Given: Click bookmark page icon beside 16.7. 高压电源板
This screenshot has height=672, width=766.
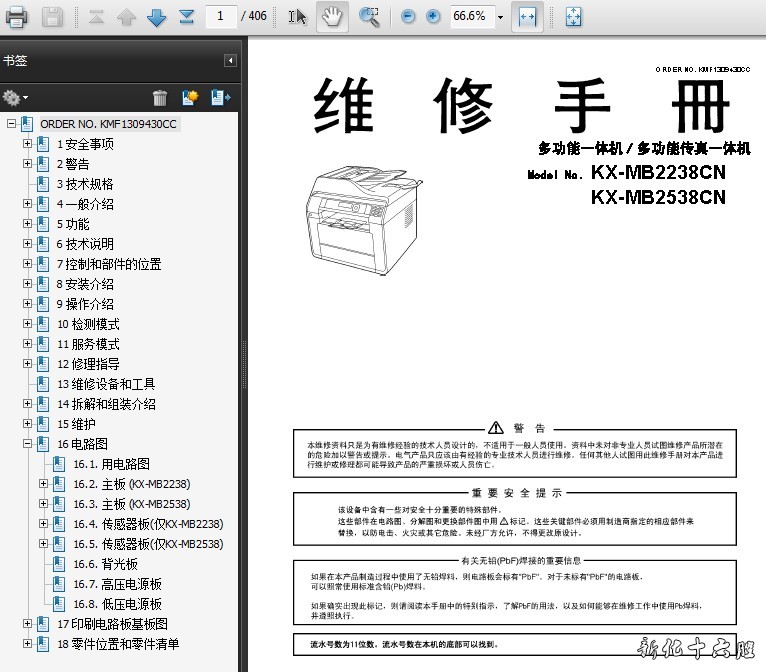Looking at the screenshot, I should 59,584.
